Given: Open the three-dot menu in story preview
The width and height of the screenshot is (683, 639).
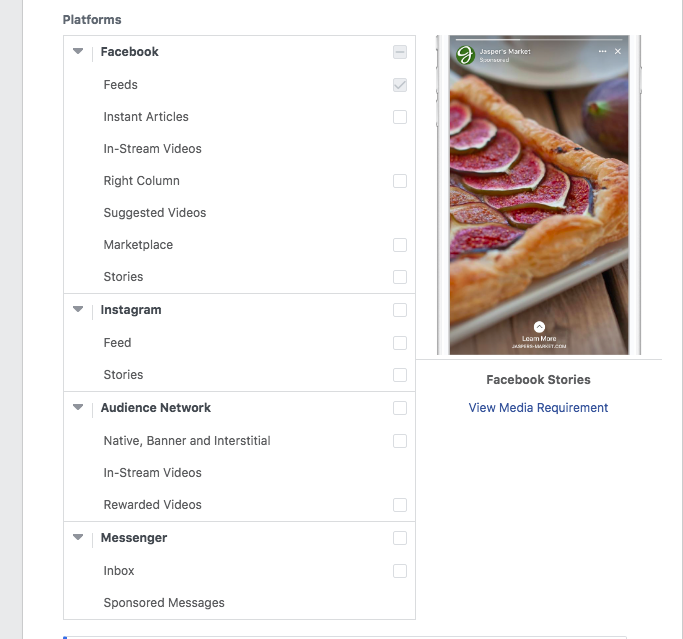Looking at the screenshot, I should [x=602, y=51].
